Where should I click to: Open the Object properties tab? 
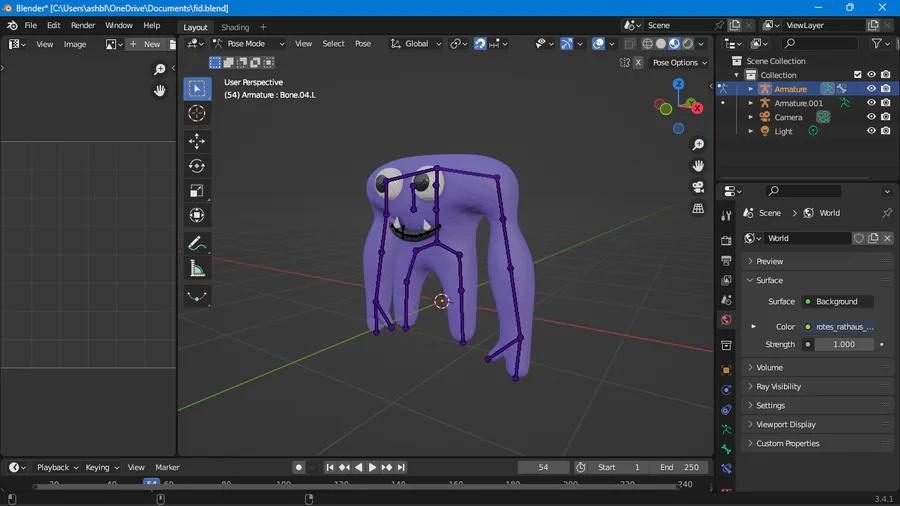click(x=726, y=370)
